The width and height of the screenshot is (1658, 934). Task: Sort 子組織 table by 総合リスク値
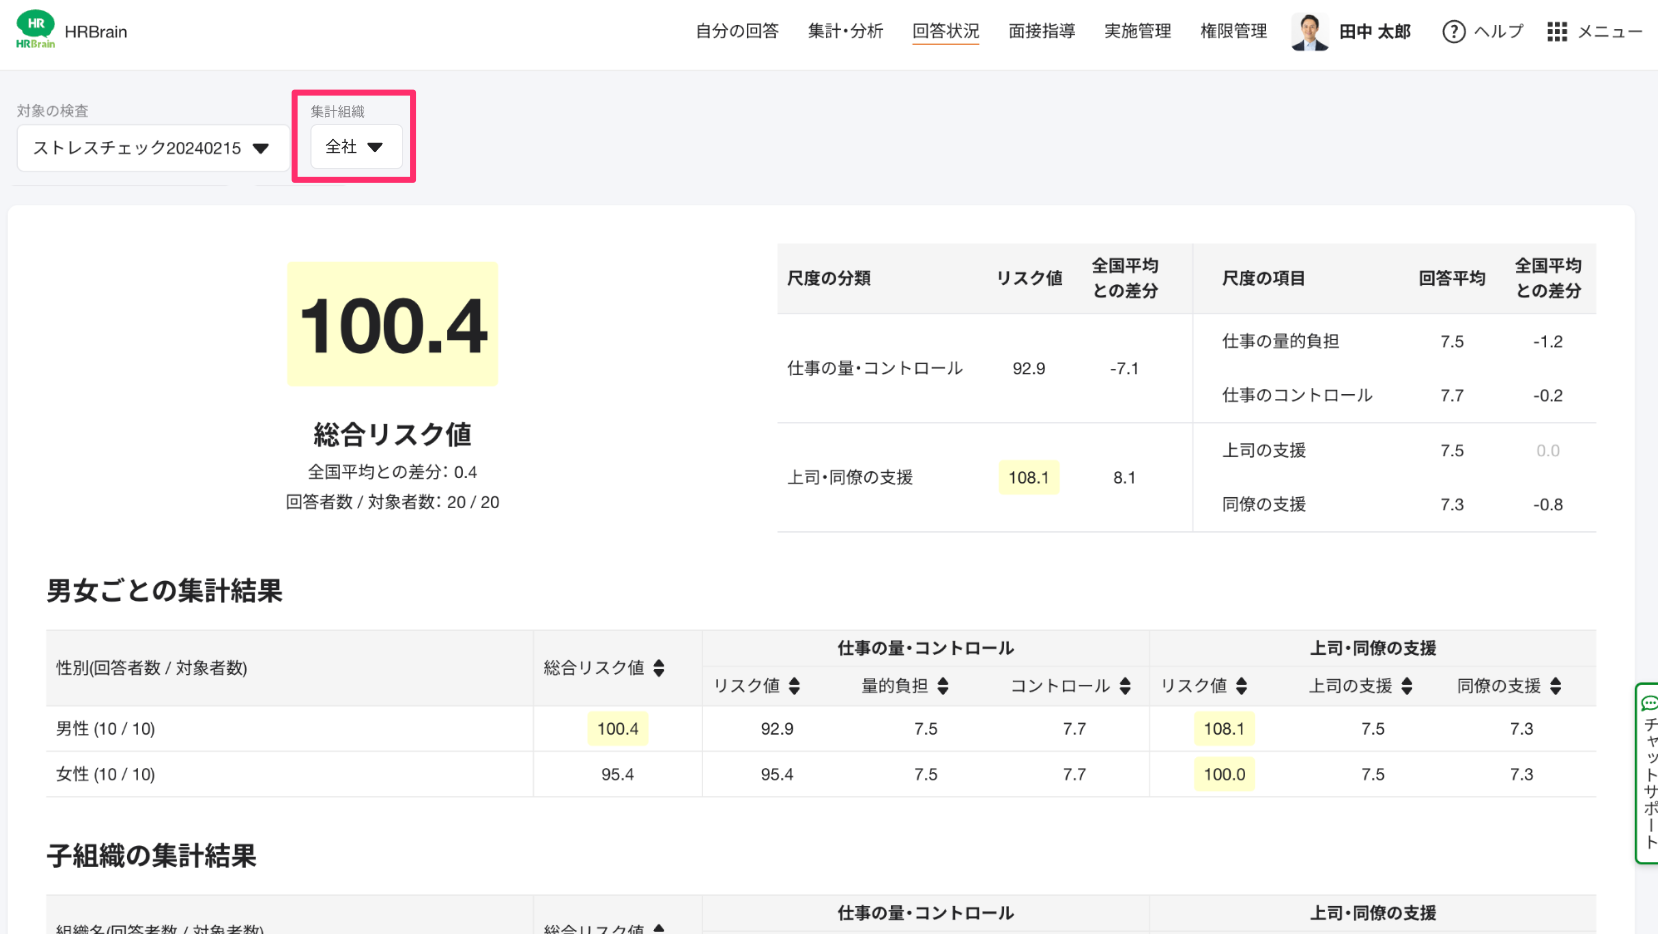(659, 929)
